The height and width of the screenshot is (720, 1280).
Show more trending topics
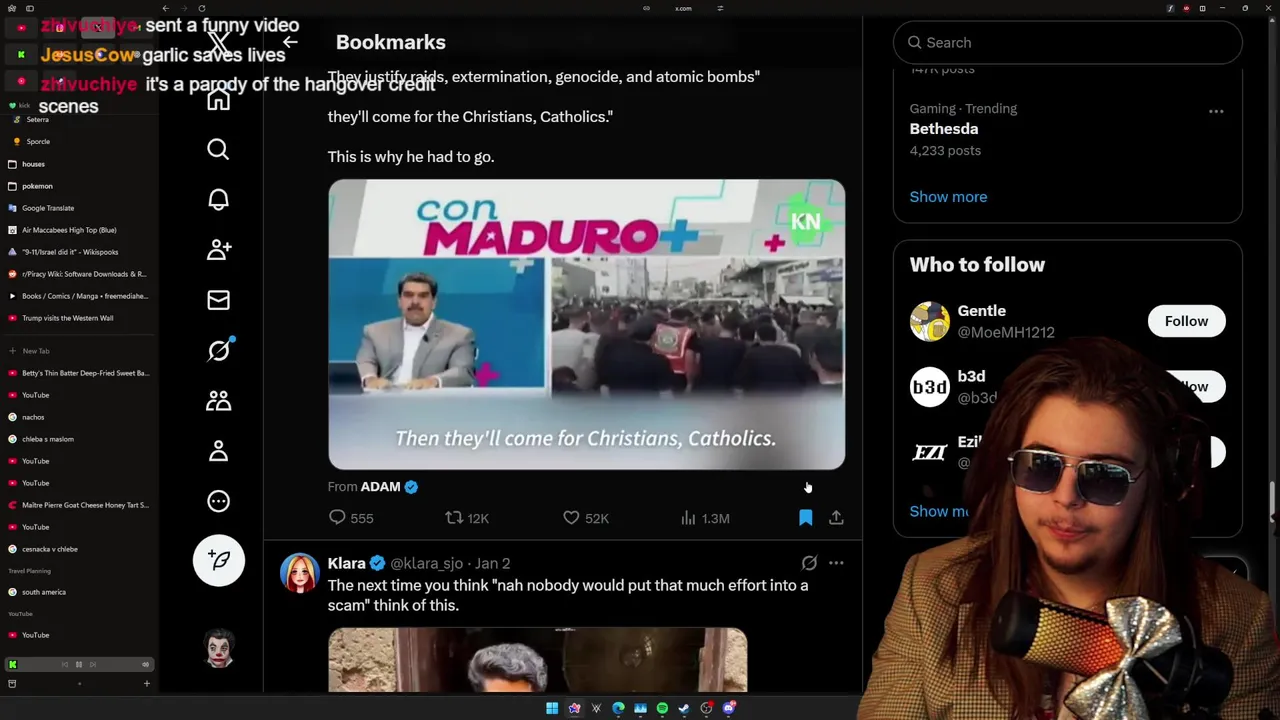(948, 196)
